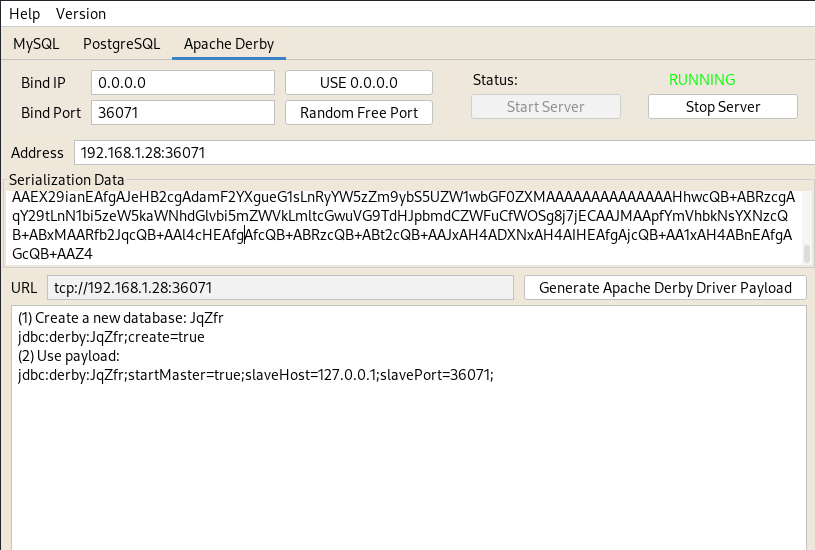Click the RUNNING status text
Screen dimensions: 815x550
[x=702, y=80]
